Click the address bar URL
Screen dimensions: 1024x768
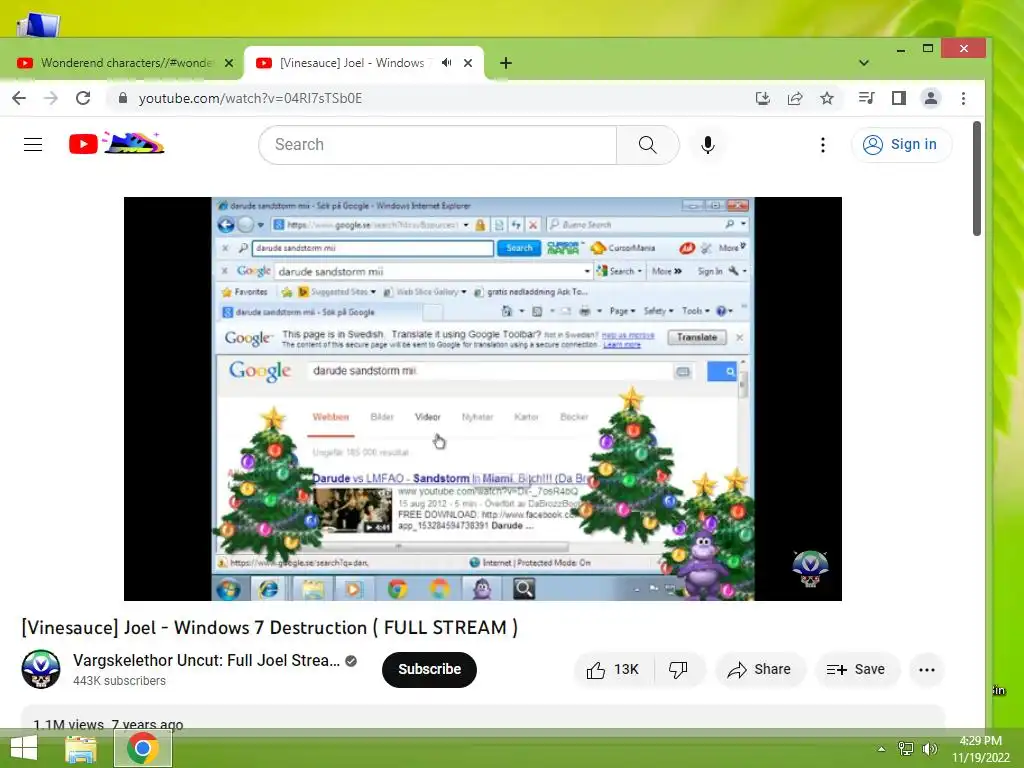click(x=250, y=99)
